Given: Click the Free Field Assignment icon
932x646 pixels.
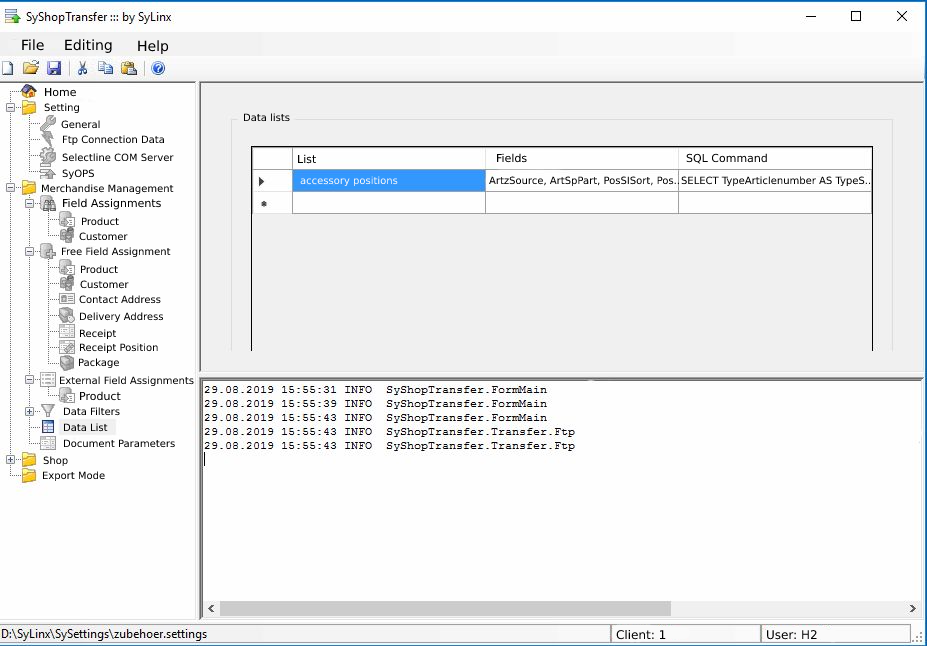Looking at the screenshot, I should (x=48, y=251).
